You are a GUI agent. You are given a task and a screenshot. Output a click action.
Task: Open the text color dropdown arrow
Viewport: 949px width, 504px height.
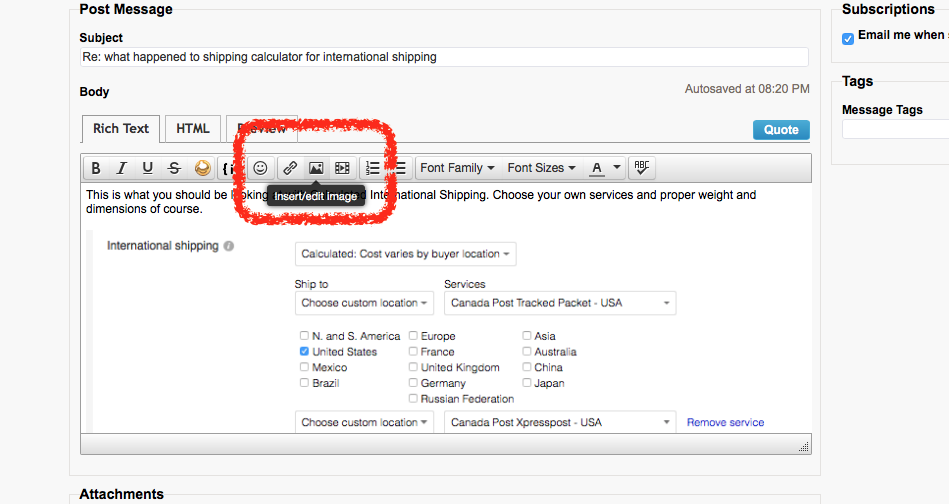tap(617, 168)
